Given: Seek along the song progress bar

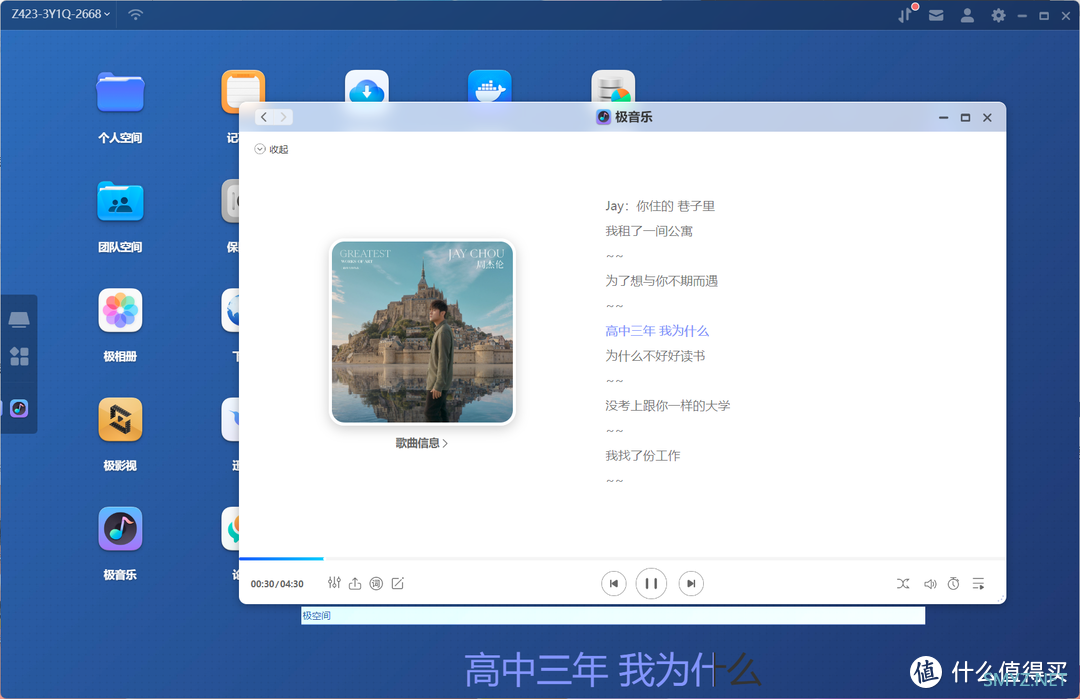Looking at the screenshot, I should point(622,559).
